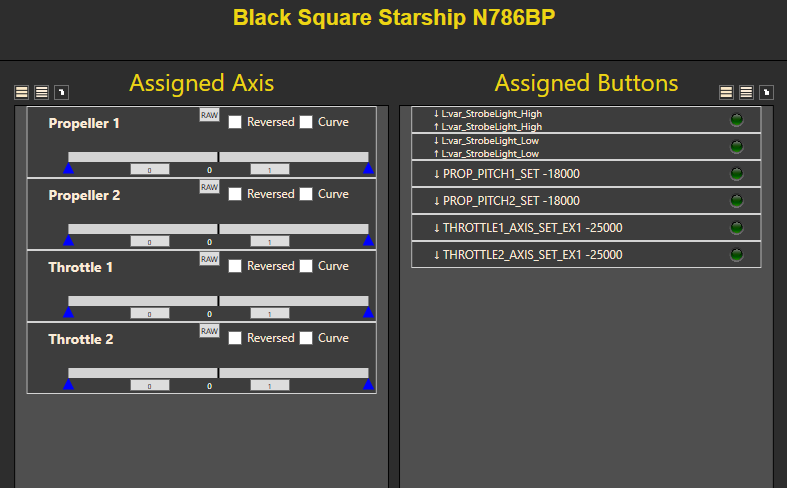Click the corner icon above Assigned Buttons panel

coord(766,92)
